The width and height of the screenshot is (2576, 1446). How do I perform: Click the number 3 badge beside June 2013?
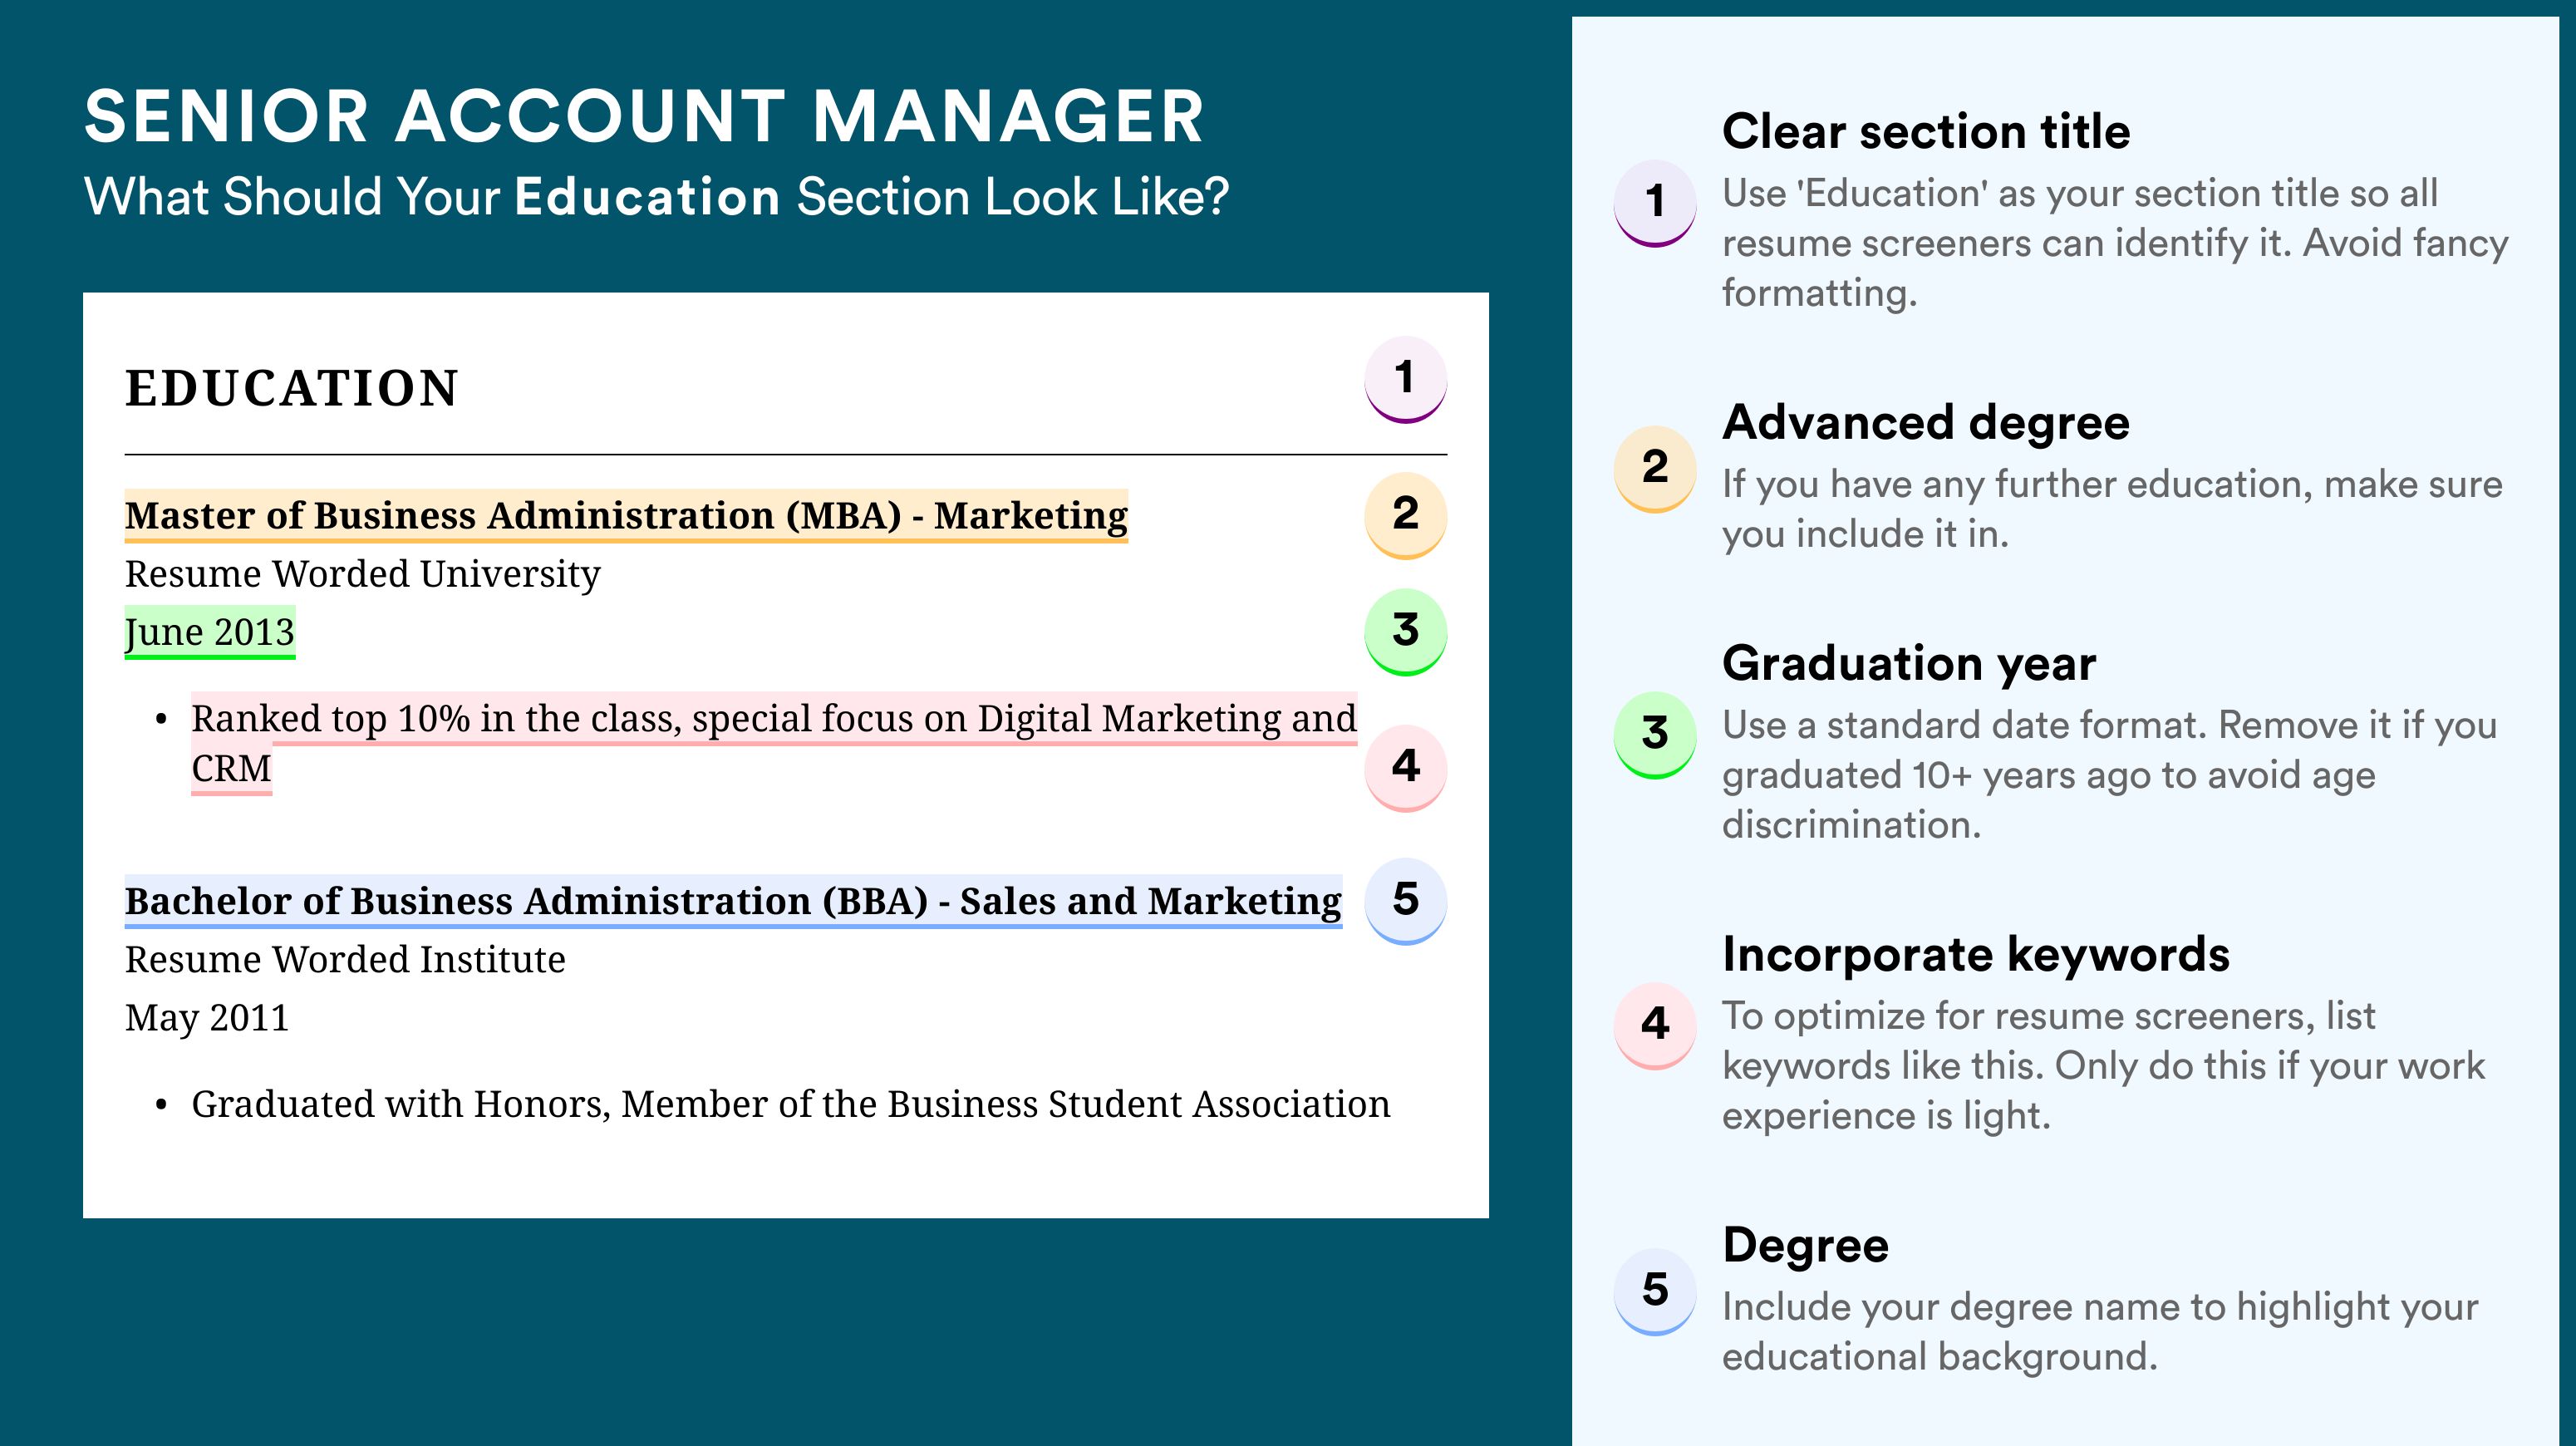(1405, 631)
